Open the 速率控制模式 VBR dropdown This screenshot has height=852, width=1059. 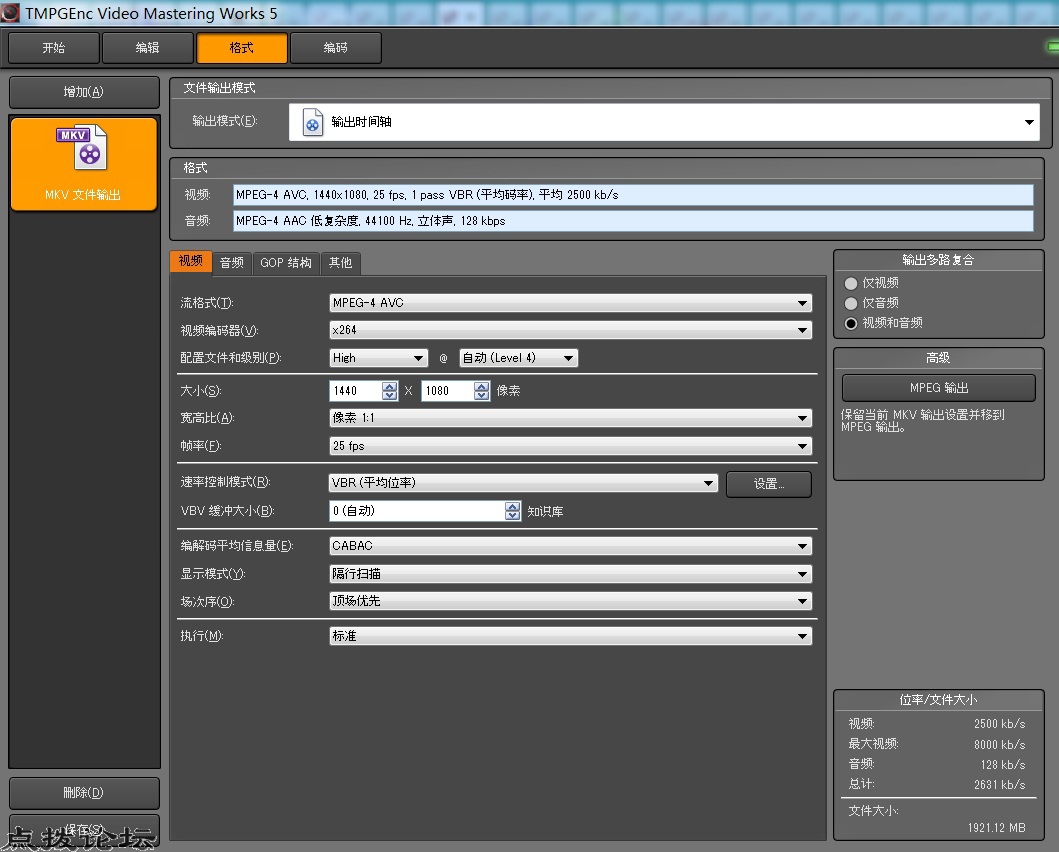(523, 483)
